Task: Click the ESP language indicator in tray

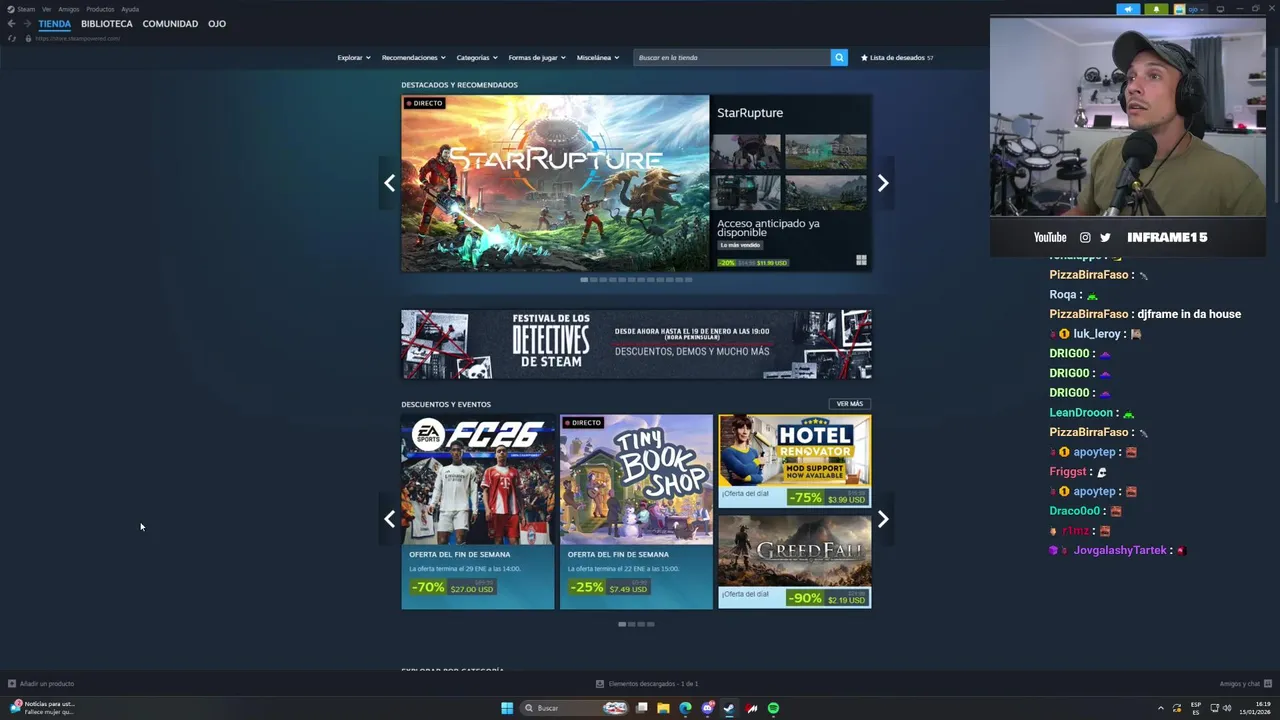Action: [x=1195, y=708]
